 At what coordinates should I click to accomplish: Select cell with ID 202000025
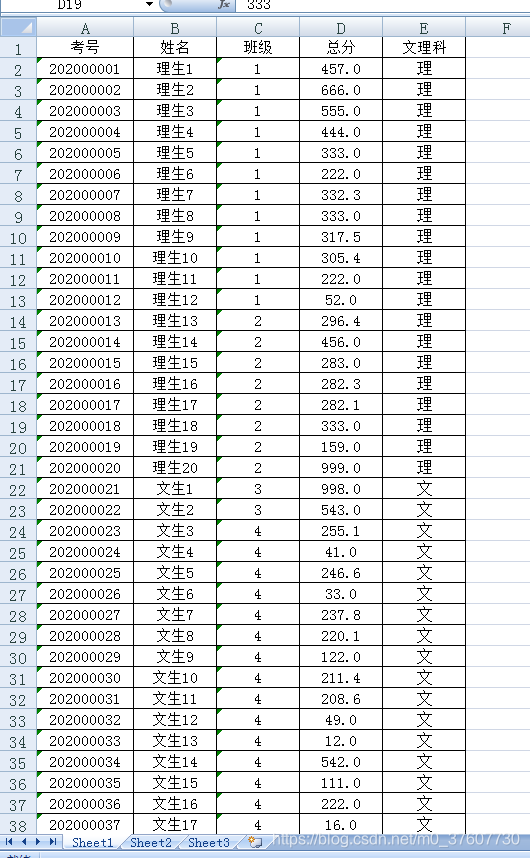[x=85, y=573]
